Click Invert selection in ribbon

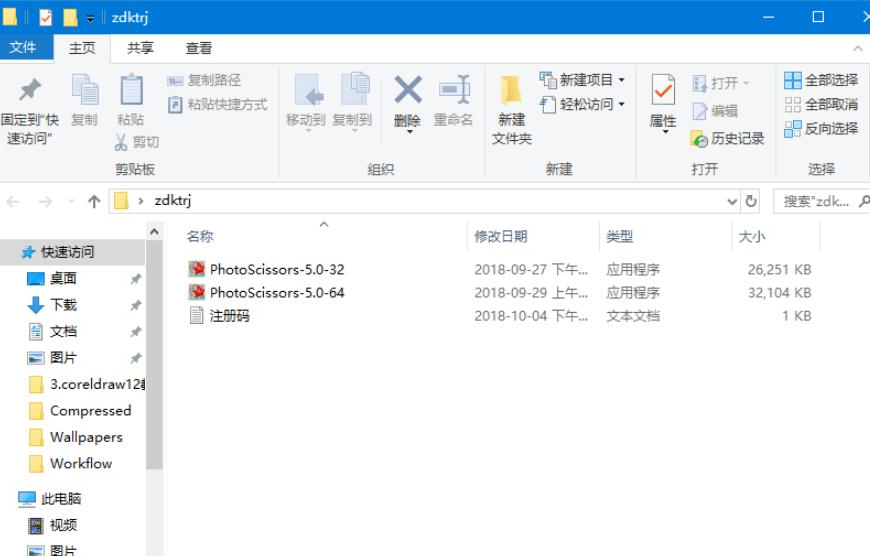[821, 129]
